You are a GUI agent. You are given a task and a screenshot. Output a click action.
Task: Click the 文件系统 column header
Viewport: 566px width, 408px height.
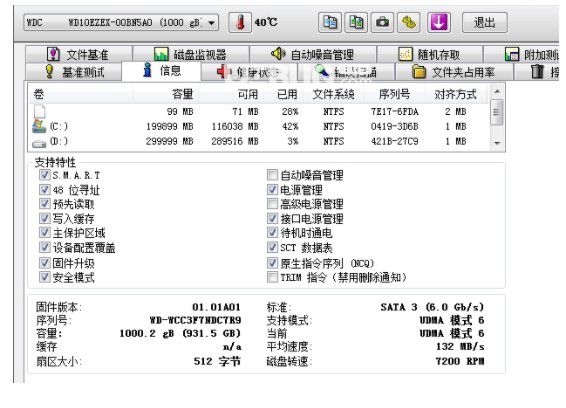(334, 94)
